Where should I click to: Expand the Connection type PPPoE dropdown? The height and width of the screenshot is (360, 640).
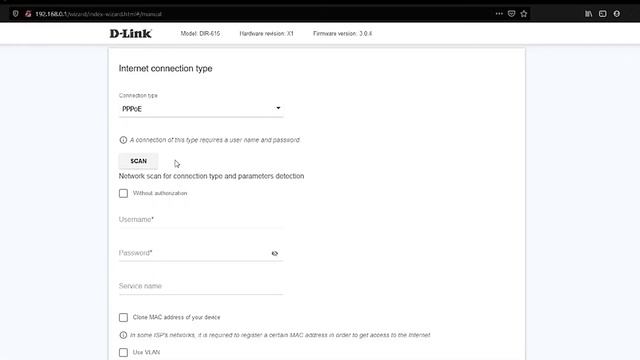(201, 109)
